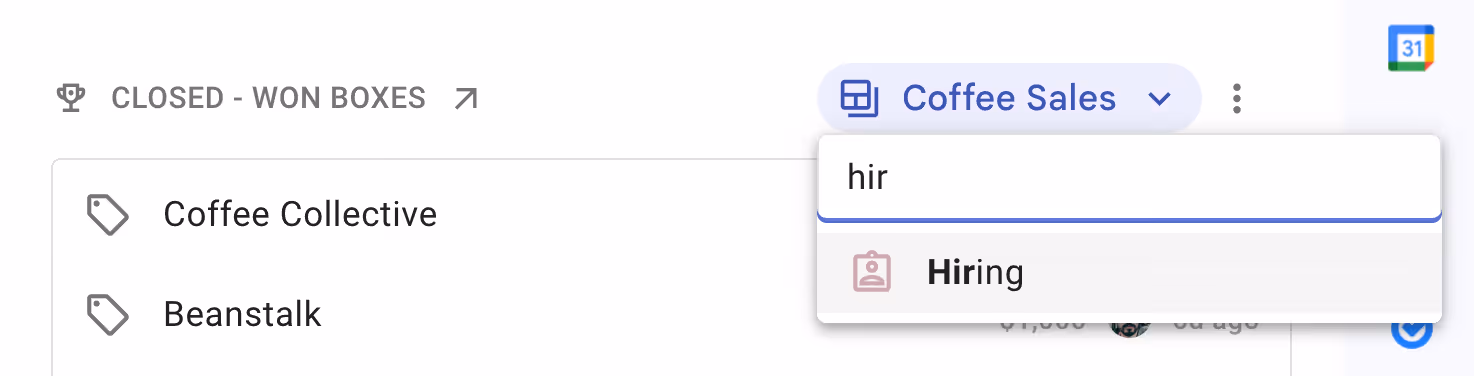The width and height of the screenshot is (1474, 376).
Task: Click the assignee avatar on the Beanstalk row
Action: (x=1130, y=327)
